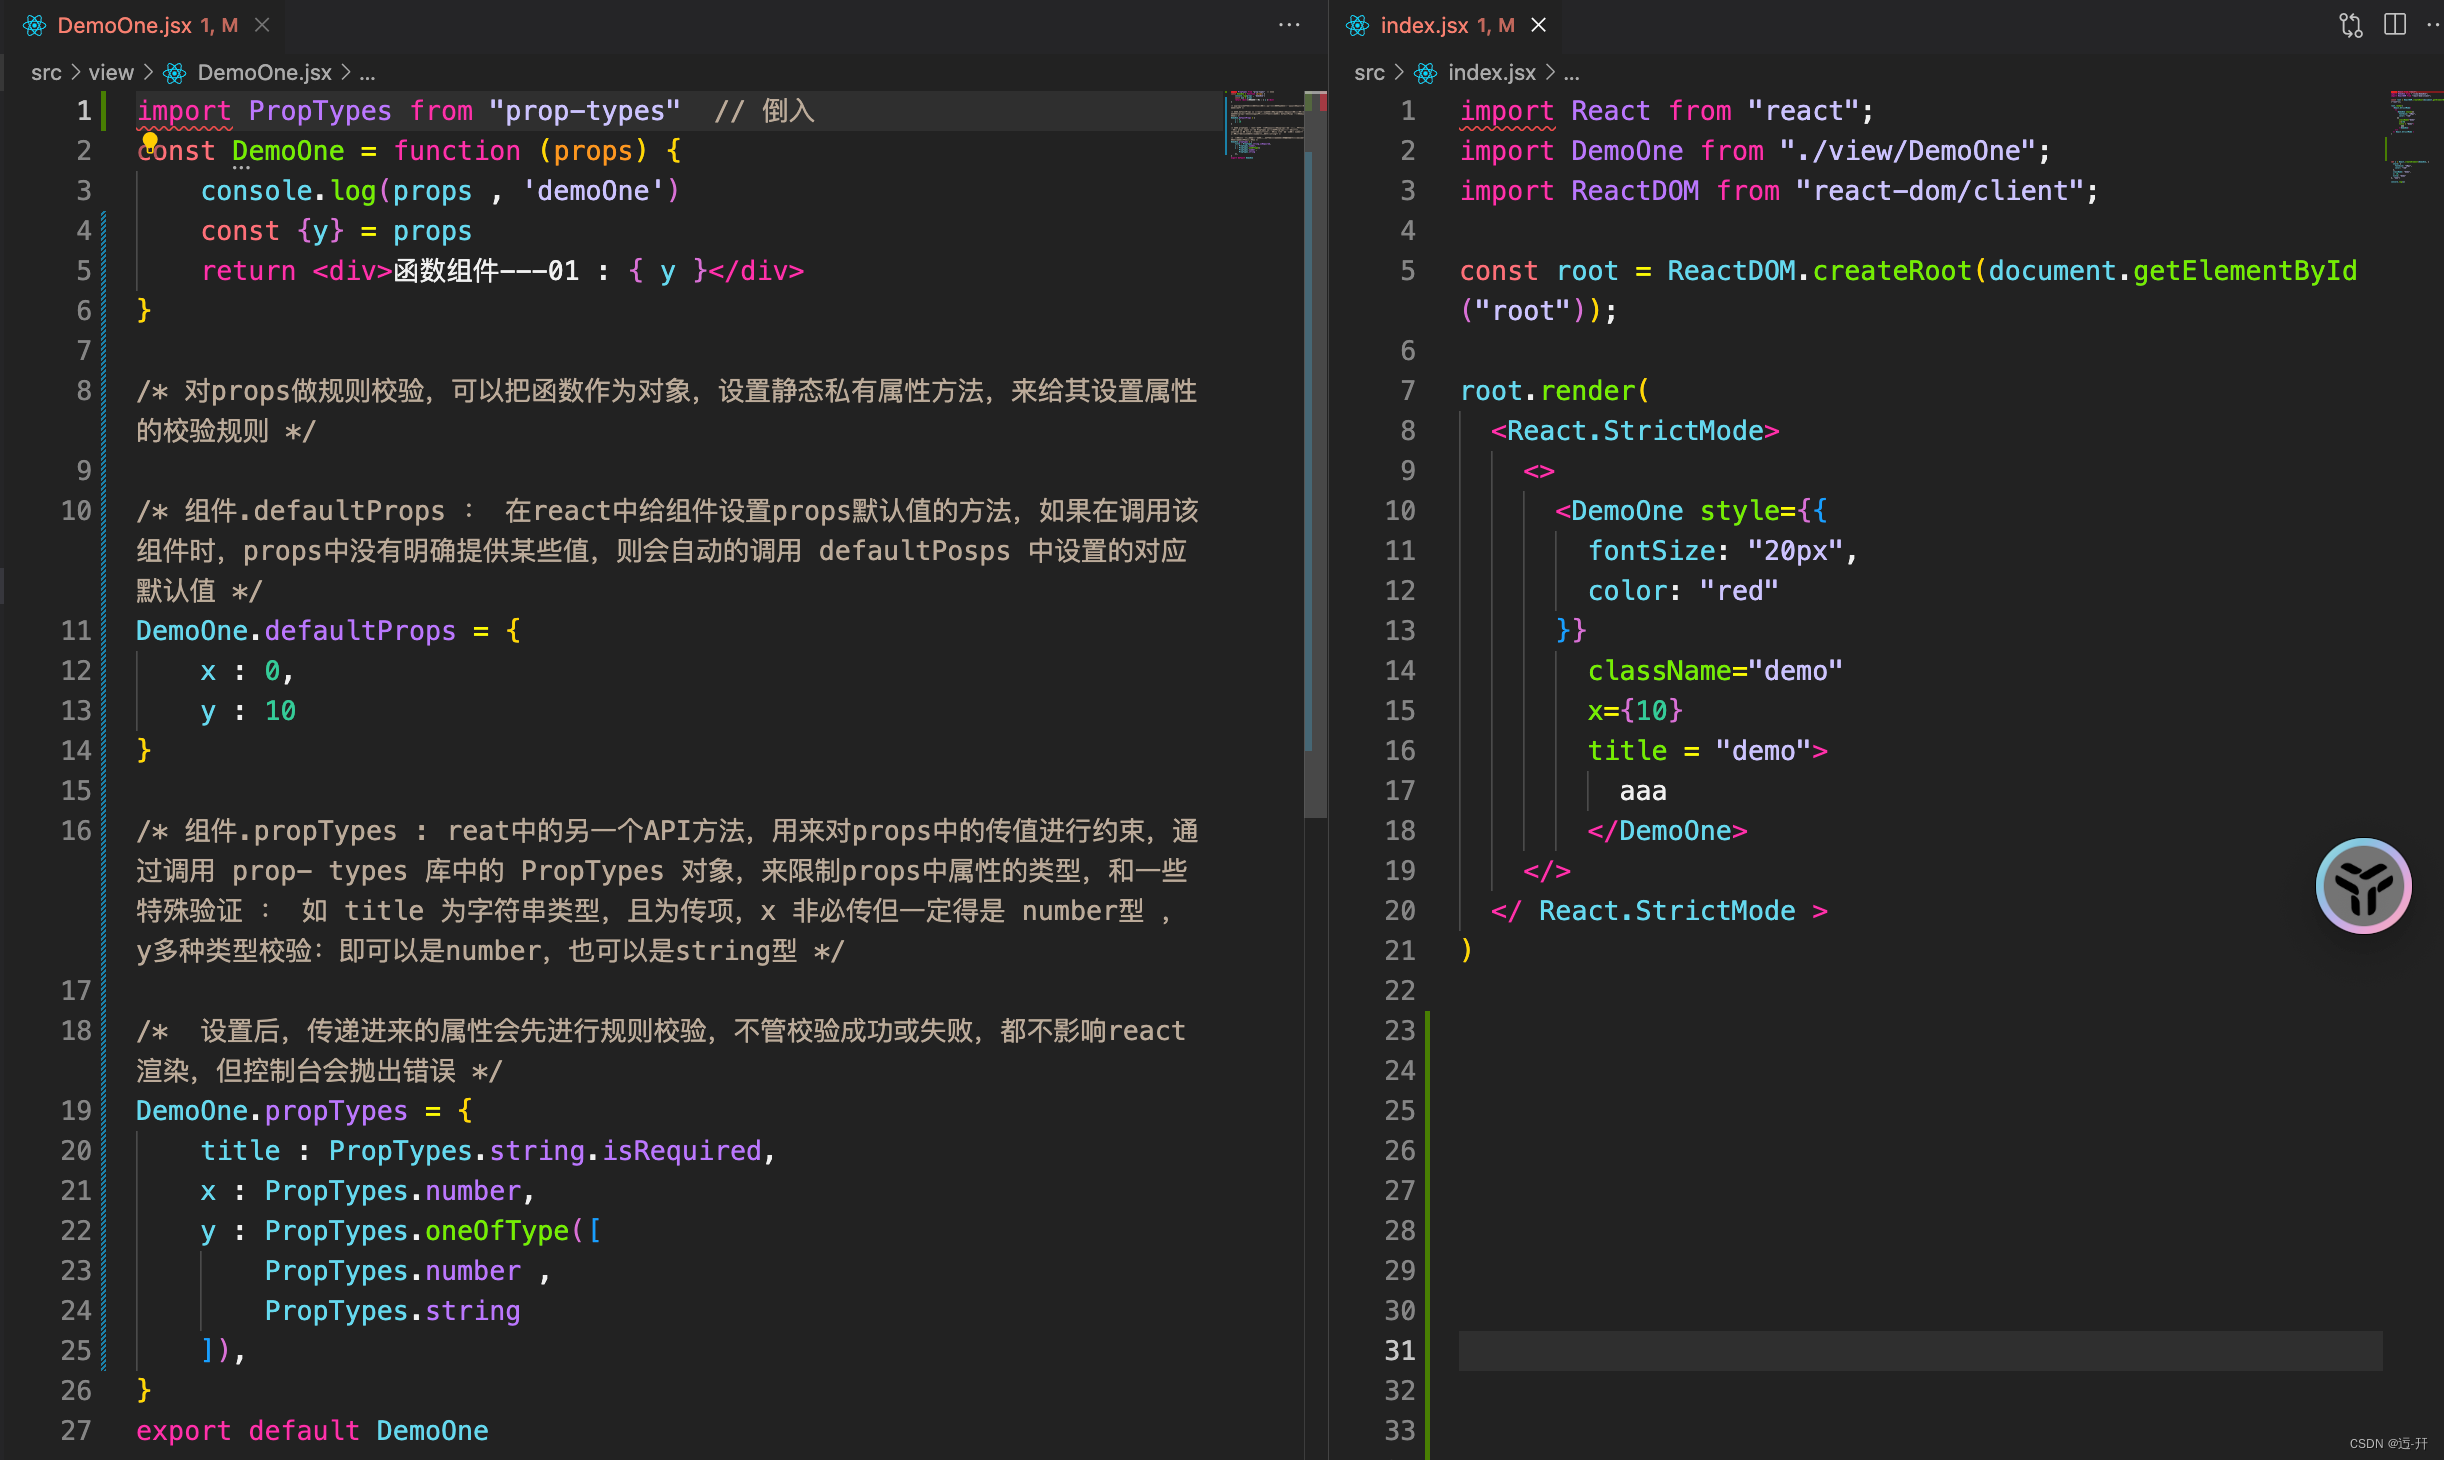Click 'isRequired' on line 20
Screen dimensions: 2444x1460
(x=682, y=1151)
